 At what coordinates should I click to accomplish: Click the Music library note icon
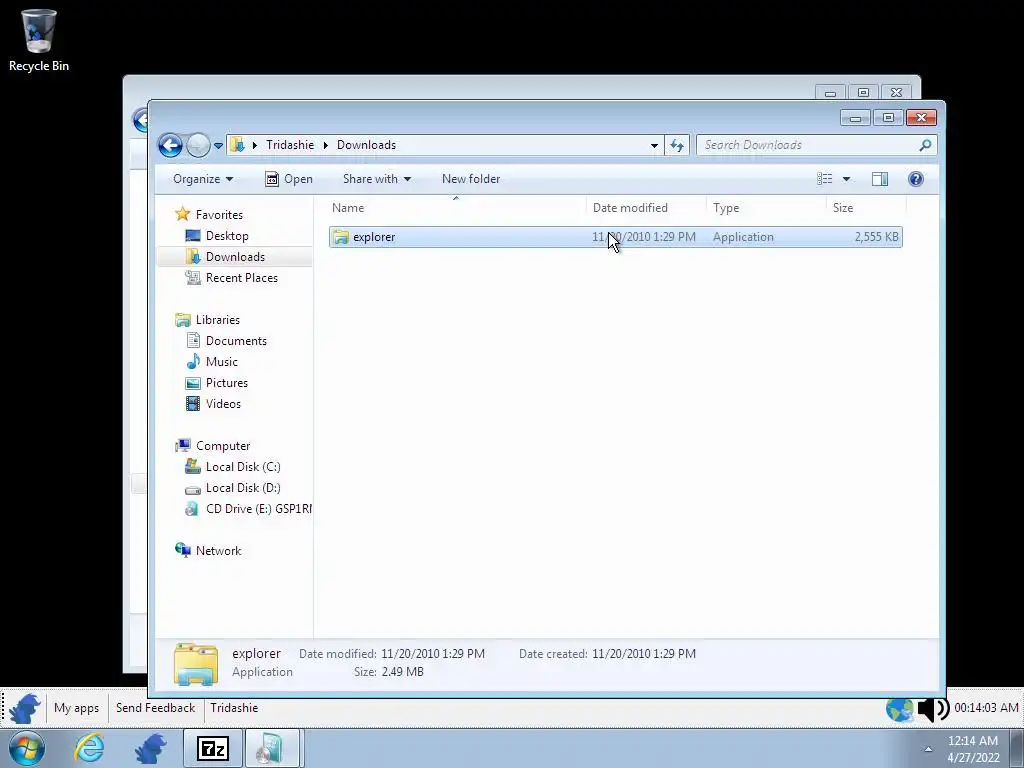click(x=193, y=362)
